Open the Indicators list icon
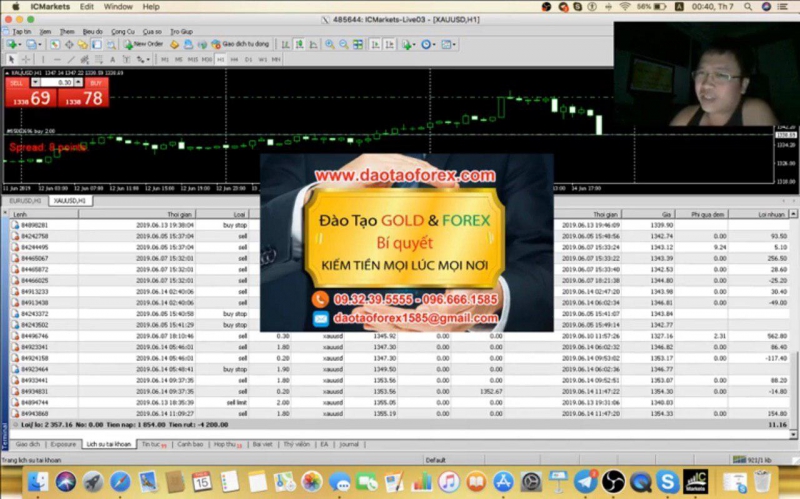 (407, 45)
